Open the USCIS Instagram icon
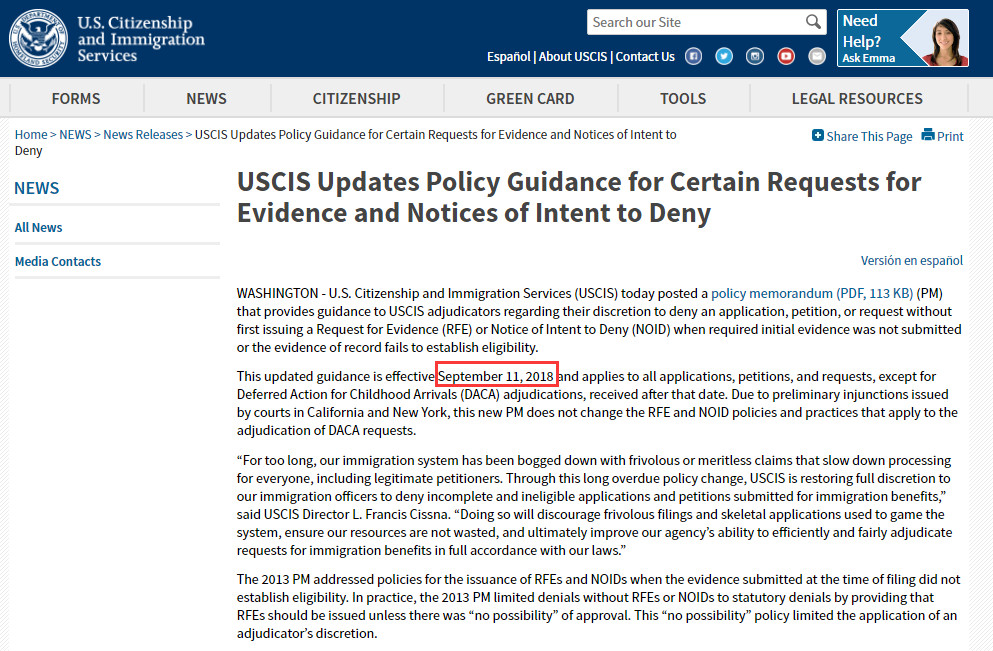Image resolution: width=993 pixels, height=651 pixels. pyautogui.click(x=755, y=57)
